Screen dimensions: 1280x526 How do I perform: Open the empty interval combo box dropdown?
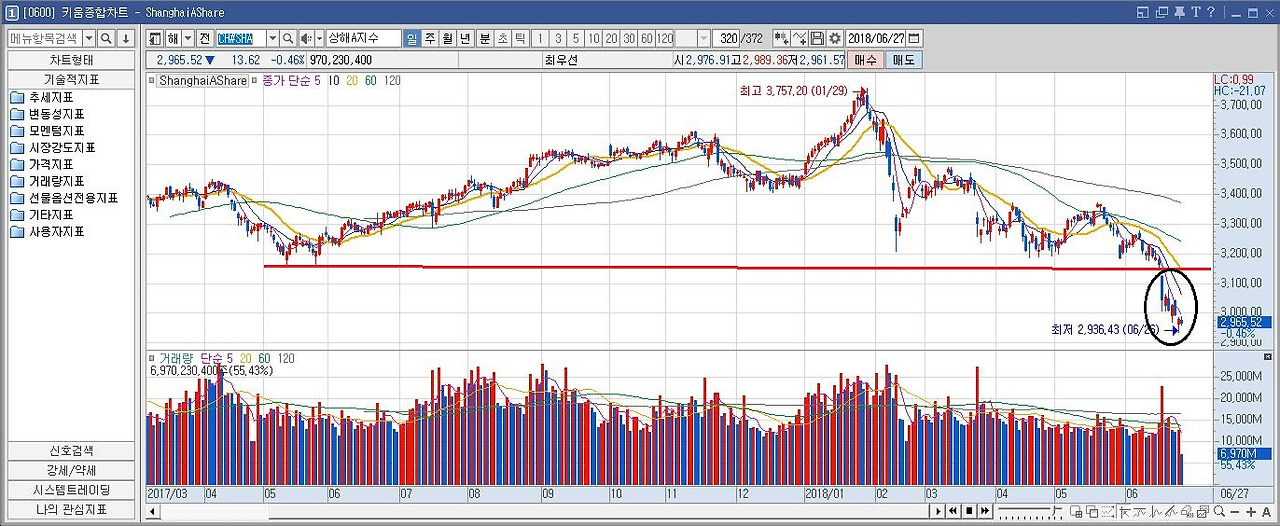(x=704, y=38)
